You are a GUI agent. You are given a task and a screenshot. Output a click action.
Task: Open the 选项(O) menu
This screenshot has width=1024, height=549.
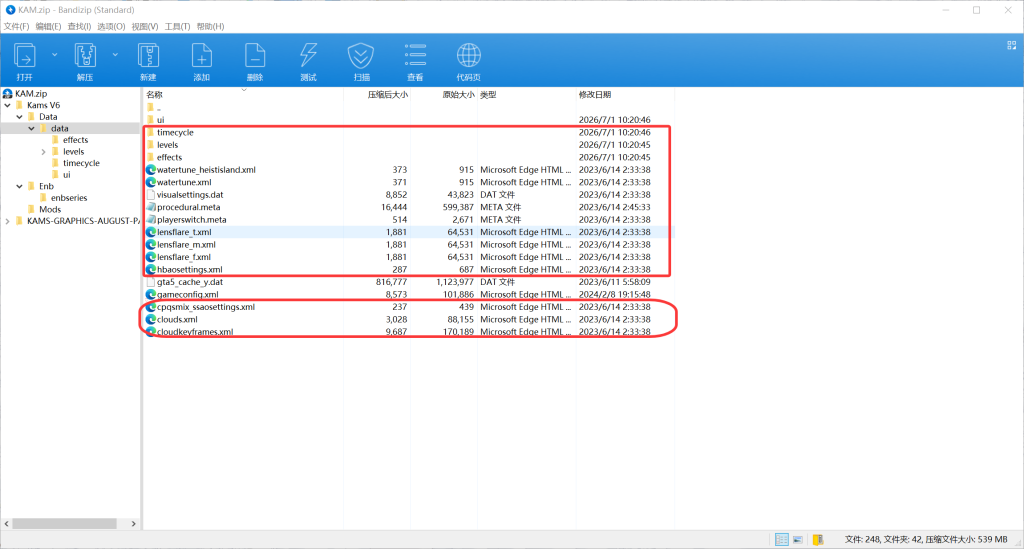[x=111, y=26]
